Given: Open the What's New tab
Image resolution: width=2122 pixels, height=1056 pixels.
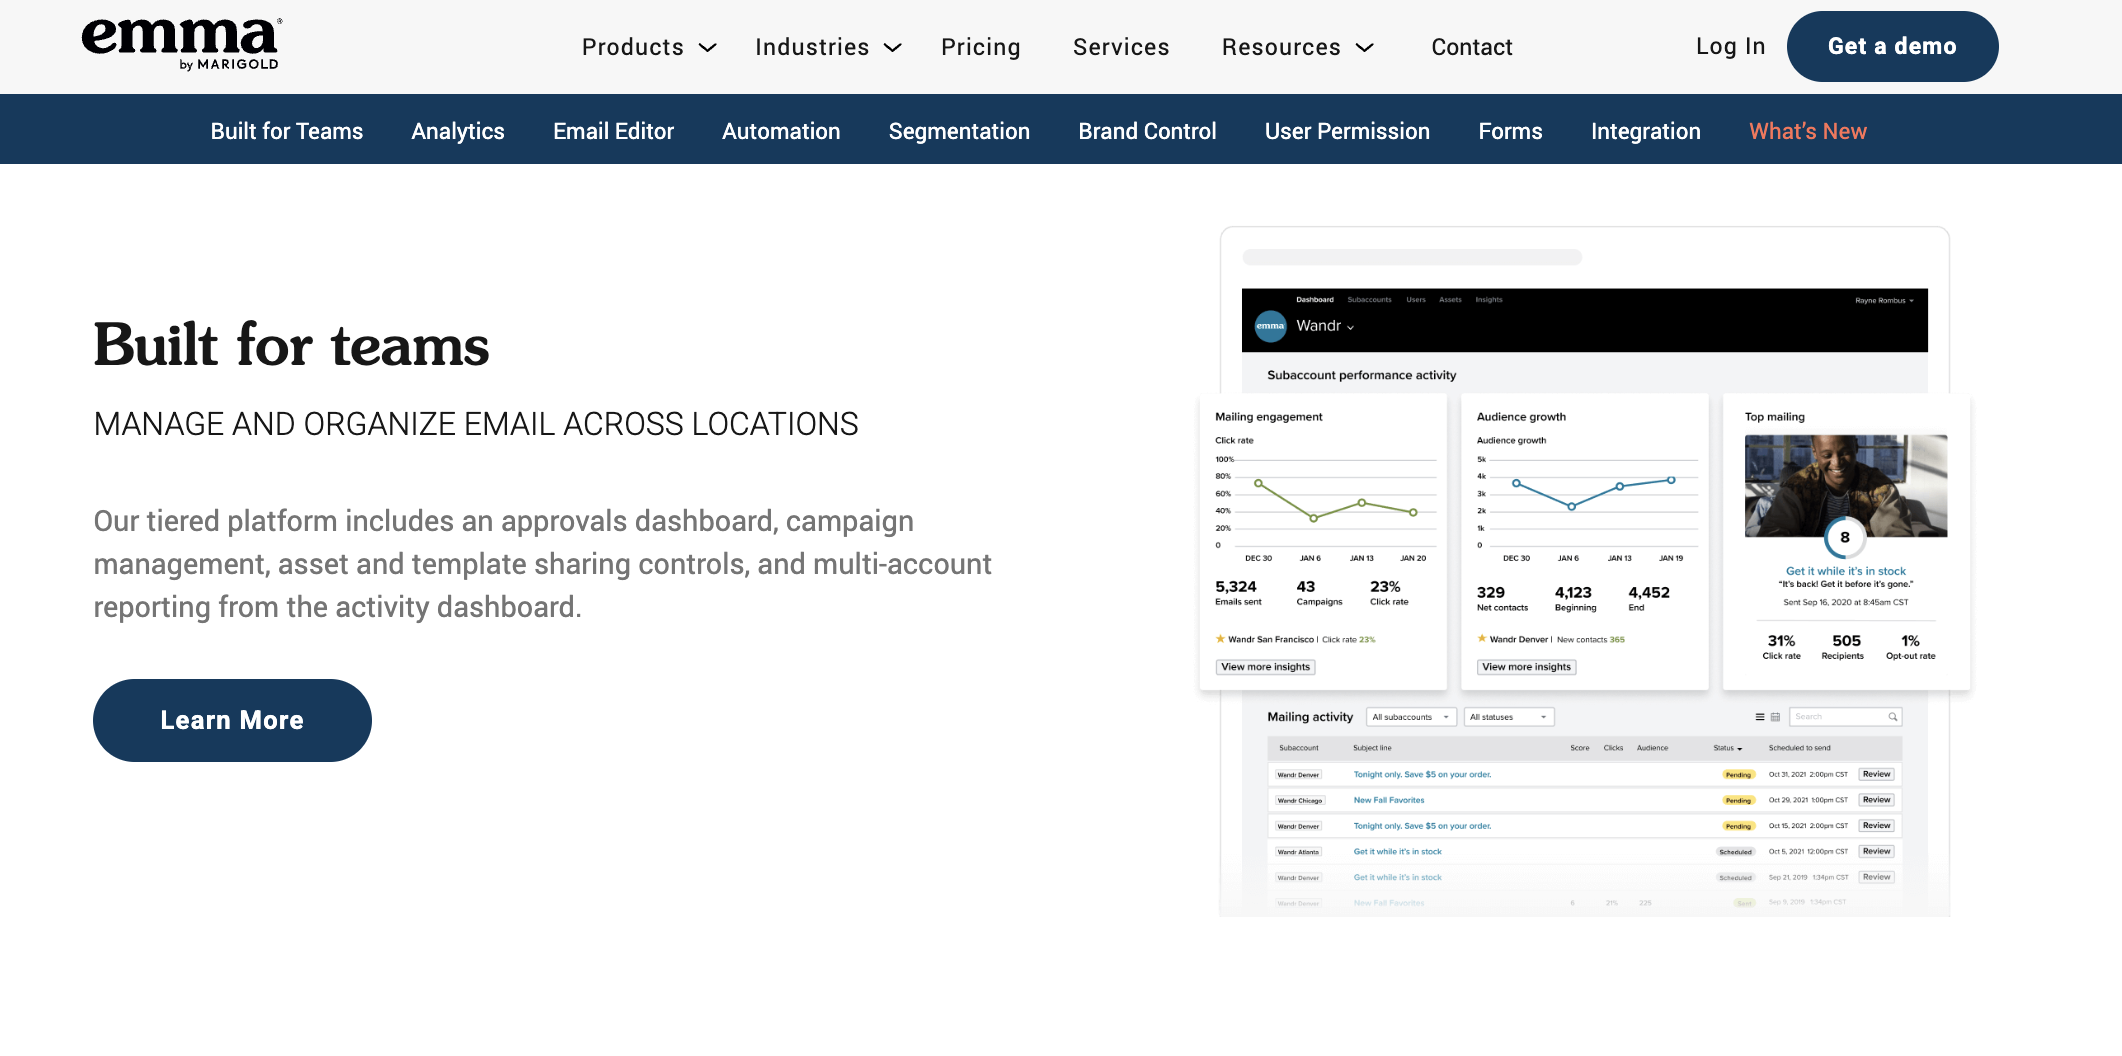Looking at the screenshot, I should pyautogui.click(x=1808, y=131).
